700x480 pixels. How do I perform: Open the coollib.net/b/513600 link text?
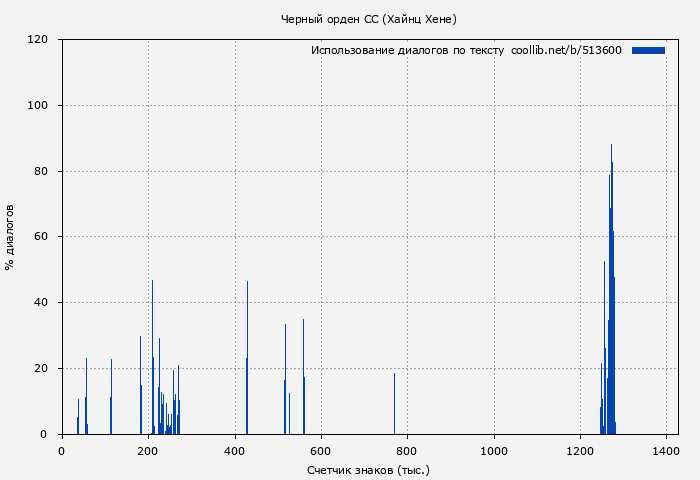coord(566,50)
